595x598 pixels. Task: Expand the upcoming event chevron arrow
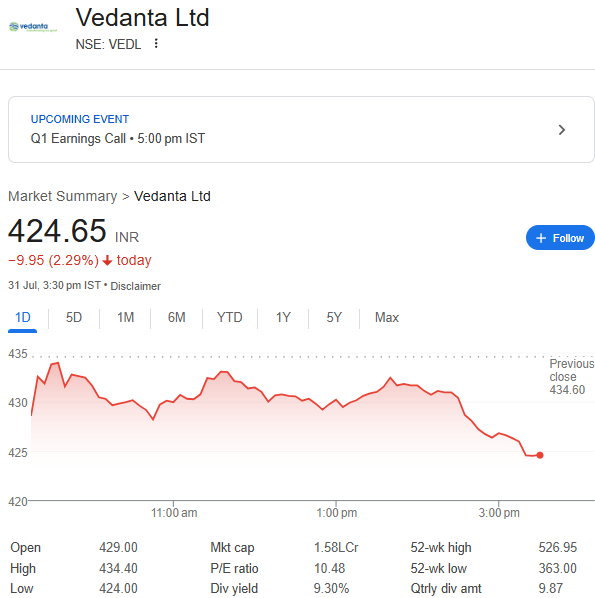pyautogui.click(x=561, y=130)
